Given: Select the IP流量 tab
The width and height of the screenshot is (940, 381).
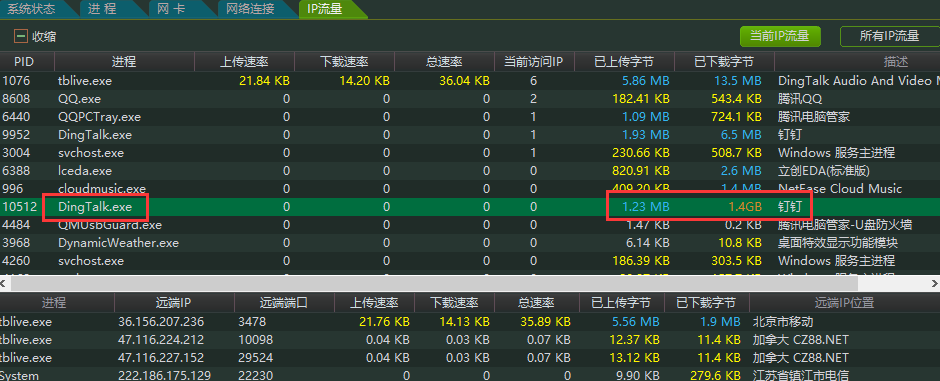Looking at the screenshot, I should coord(326,8).
